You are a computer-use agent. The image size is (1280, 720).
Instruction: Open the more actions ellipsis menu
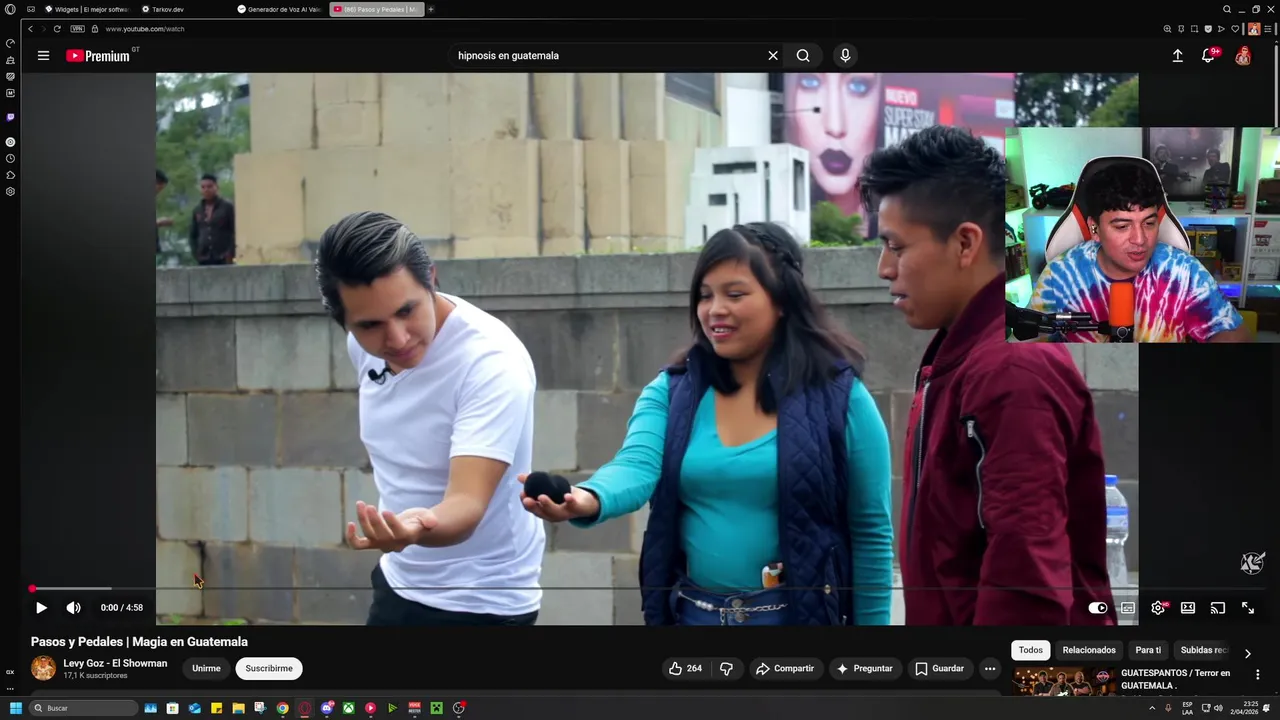[x=990, y=668]
